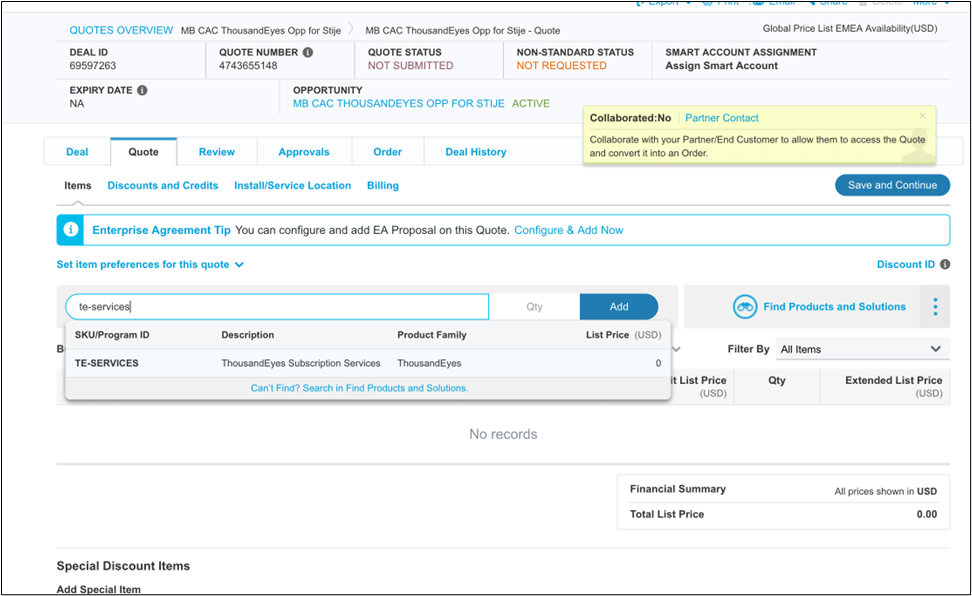
Task: Click the Expiry Date info icon
Action: (x=142, y=91)
